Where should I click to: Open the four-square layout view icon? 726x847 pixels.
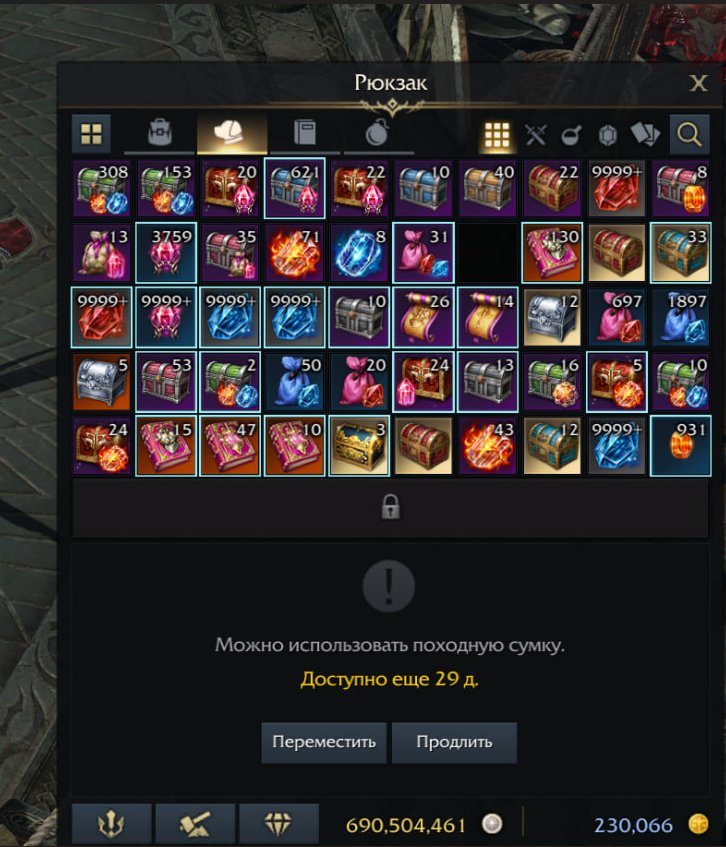91,134
